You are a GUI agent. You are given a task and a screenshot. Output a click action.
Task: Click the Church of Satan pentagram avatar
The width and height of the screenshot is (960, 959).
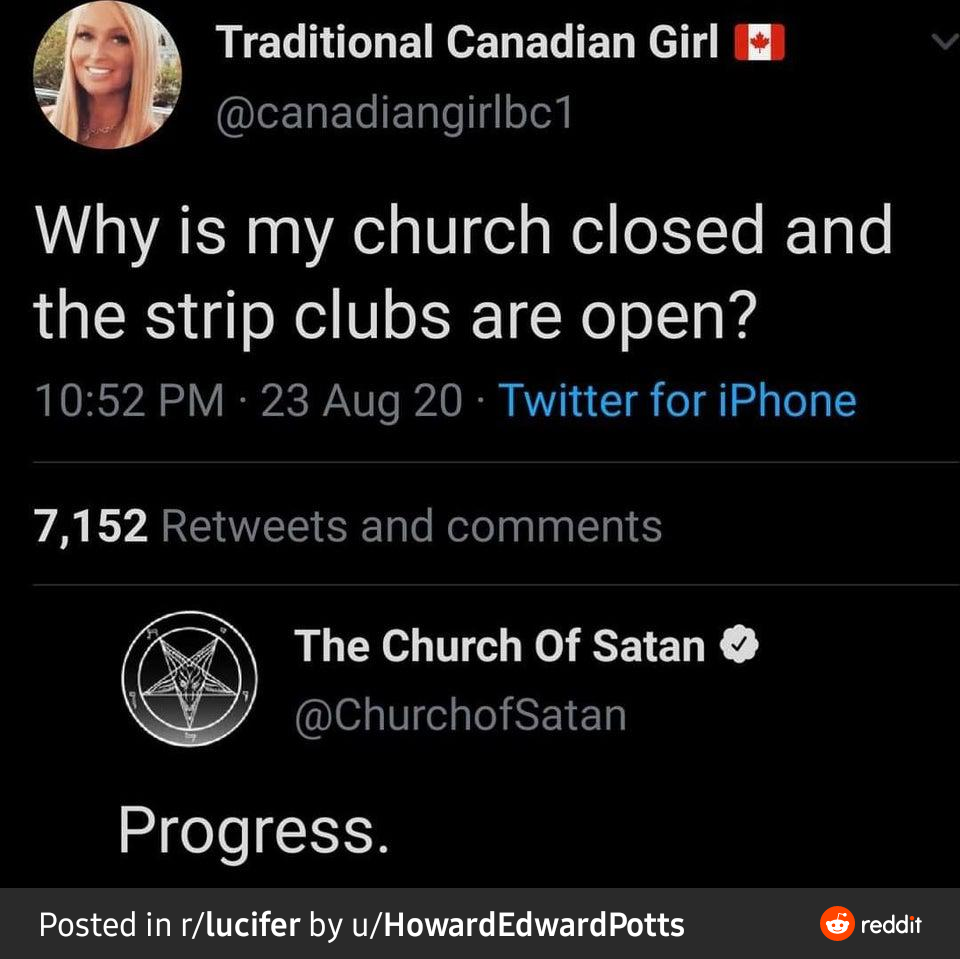click(x=190, y=677)
